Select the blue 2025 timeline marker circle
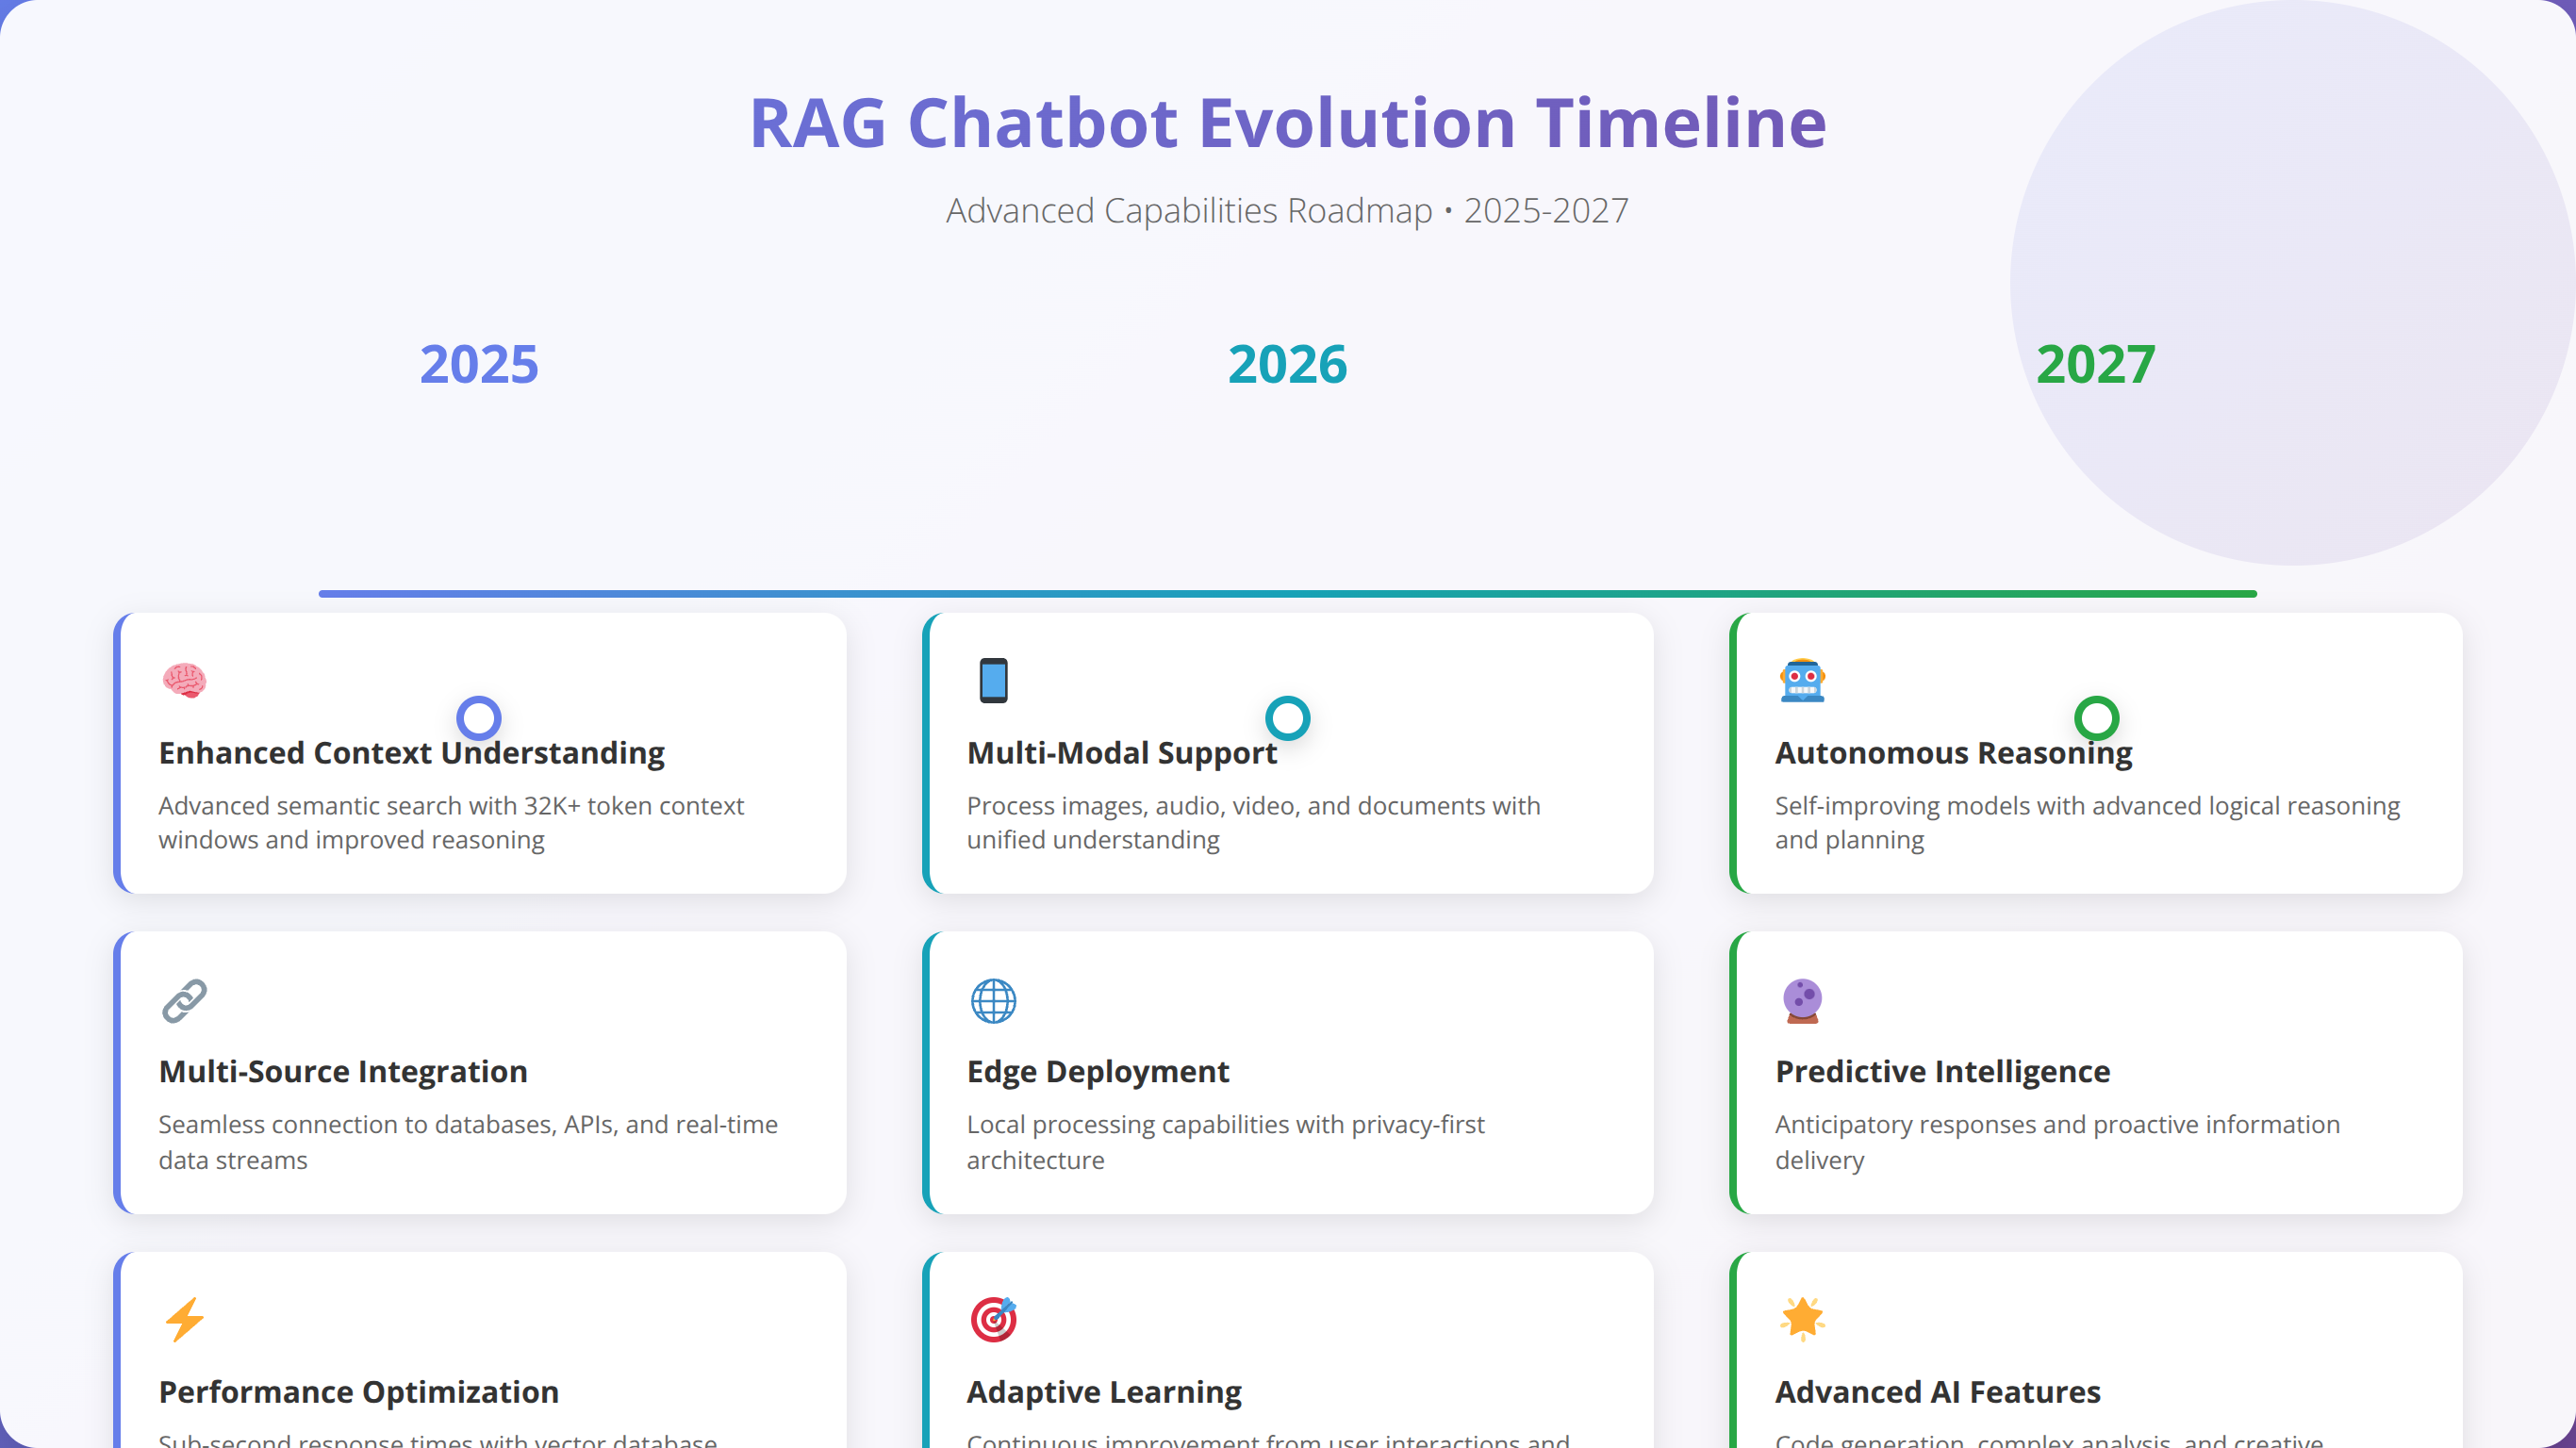Viewport: 2576px width, 1448px height. coord(479,718)
